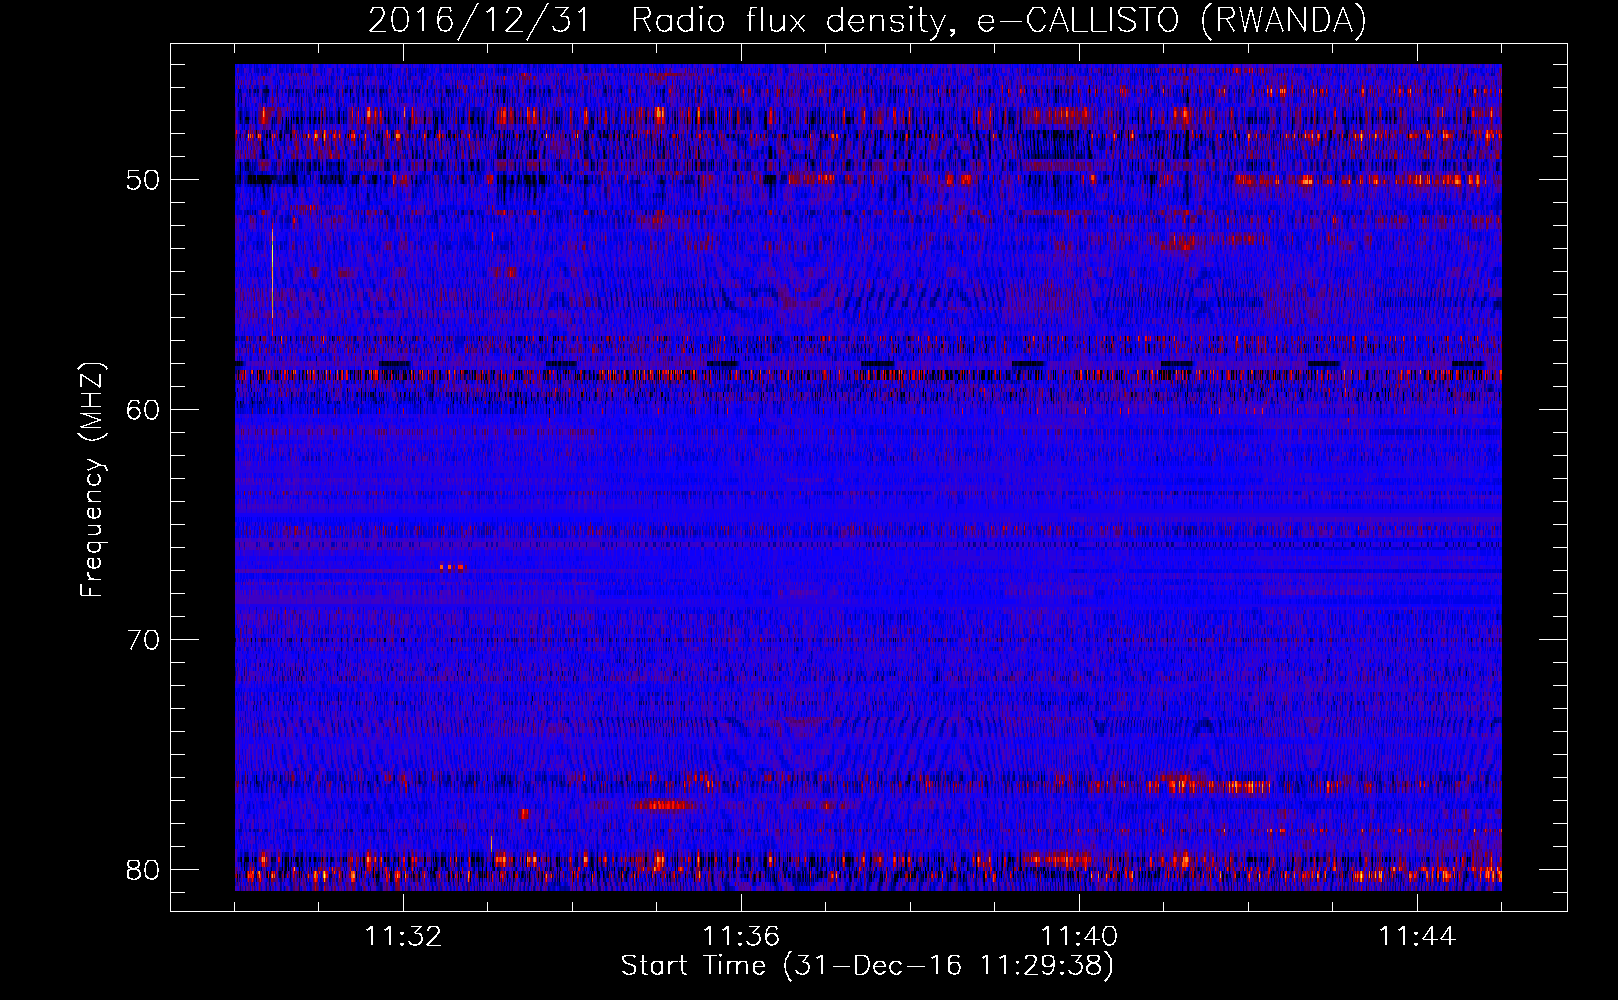Click the "80" frequency tick label

click(143, 869)
